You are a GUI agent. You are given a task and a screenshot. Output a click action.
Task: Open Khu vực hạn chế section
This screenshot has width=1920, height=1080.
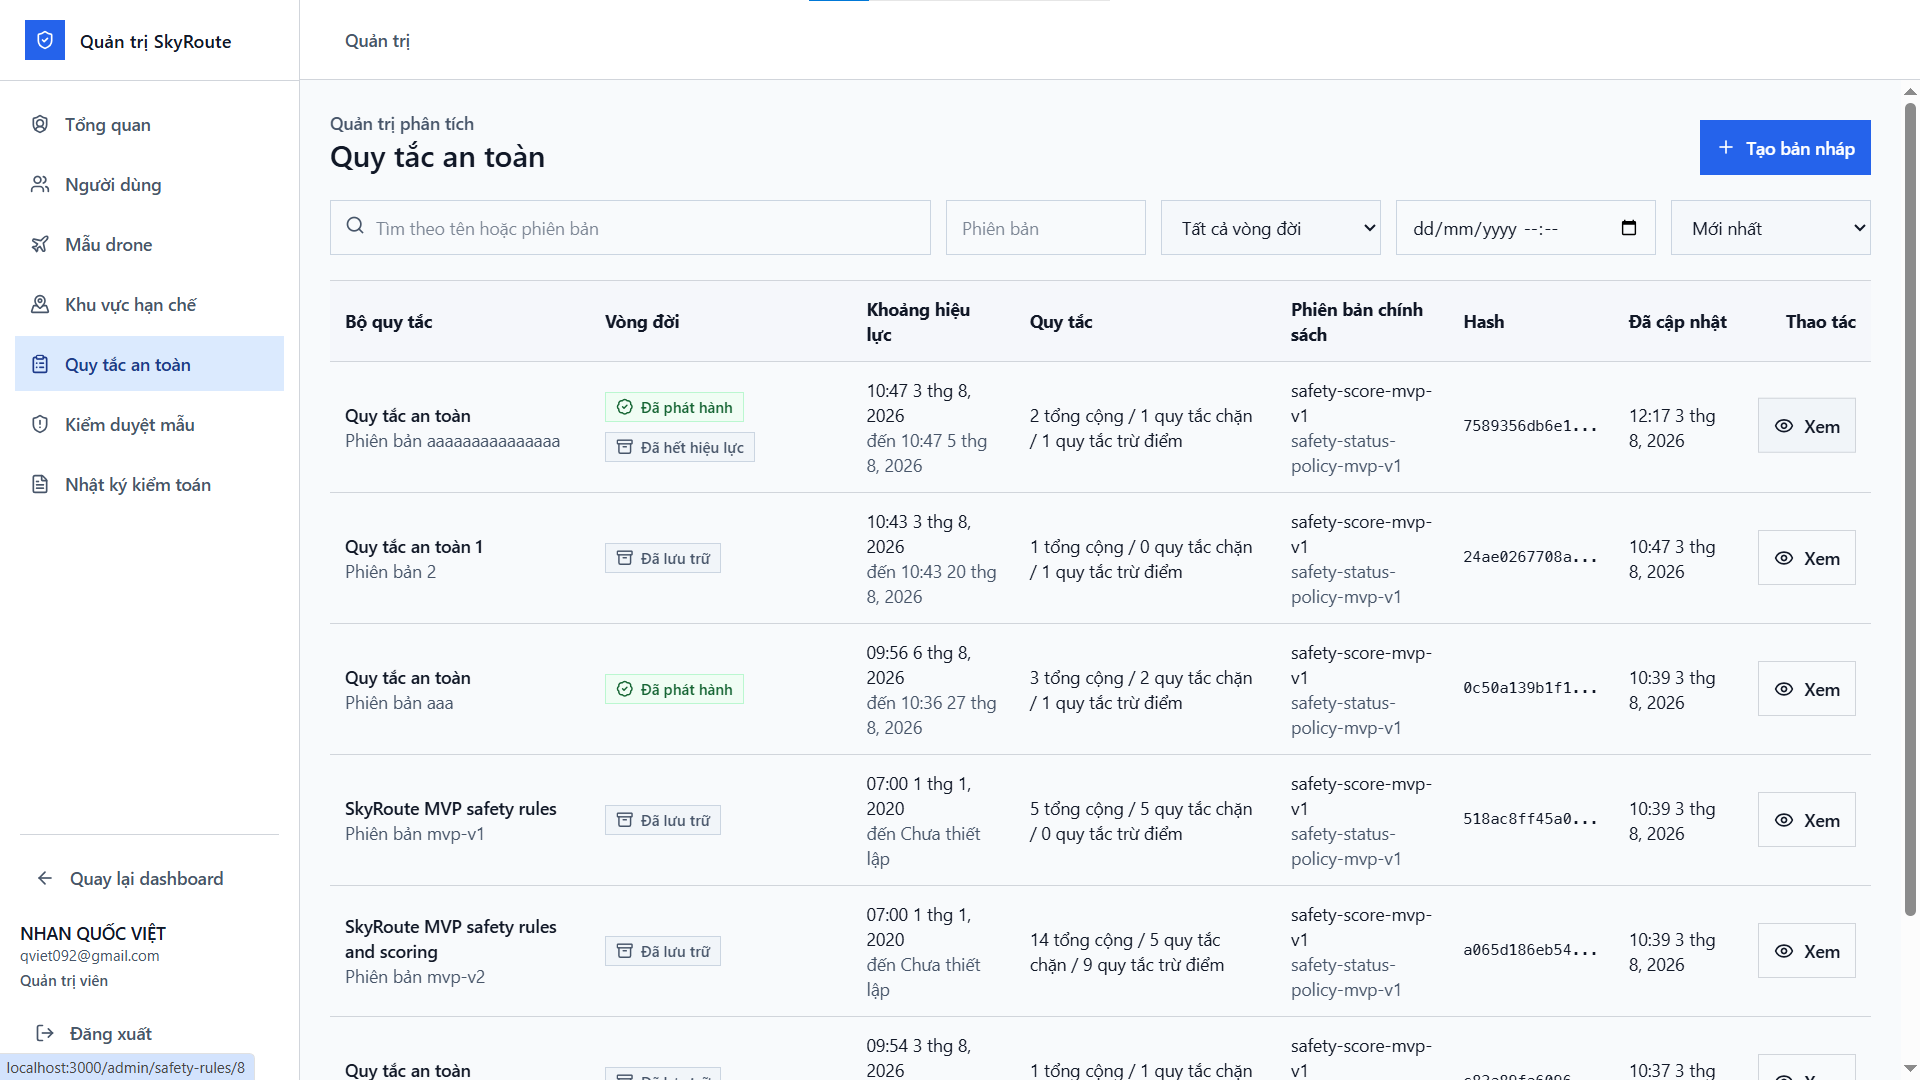[x=149, y=304]
